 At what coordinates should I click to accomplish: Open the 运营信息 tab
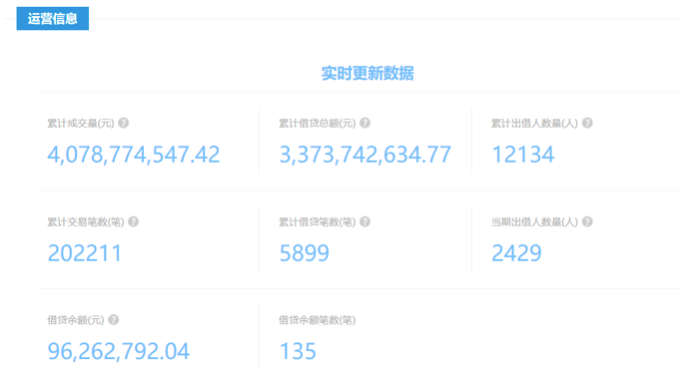52,19
